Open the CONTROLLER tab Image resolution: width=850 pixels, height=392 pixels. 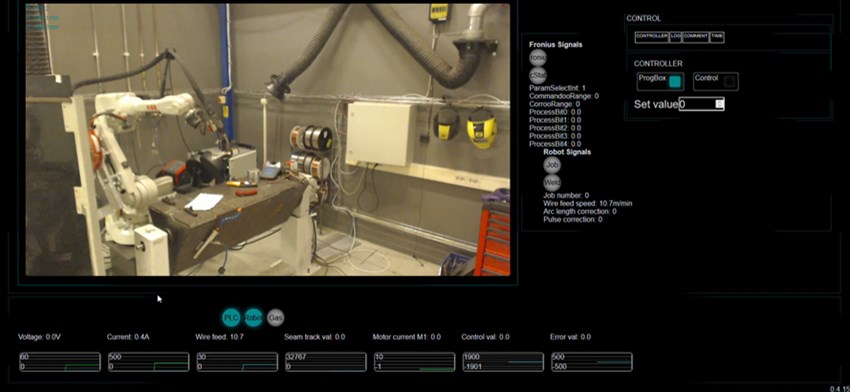click(652, 37)
